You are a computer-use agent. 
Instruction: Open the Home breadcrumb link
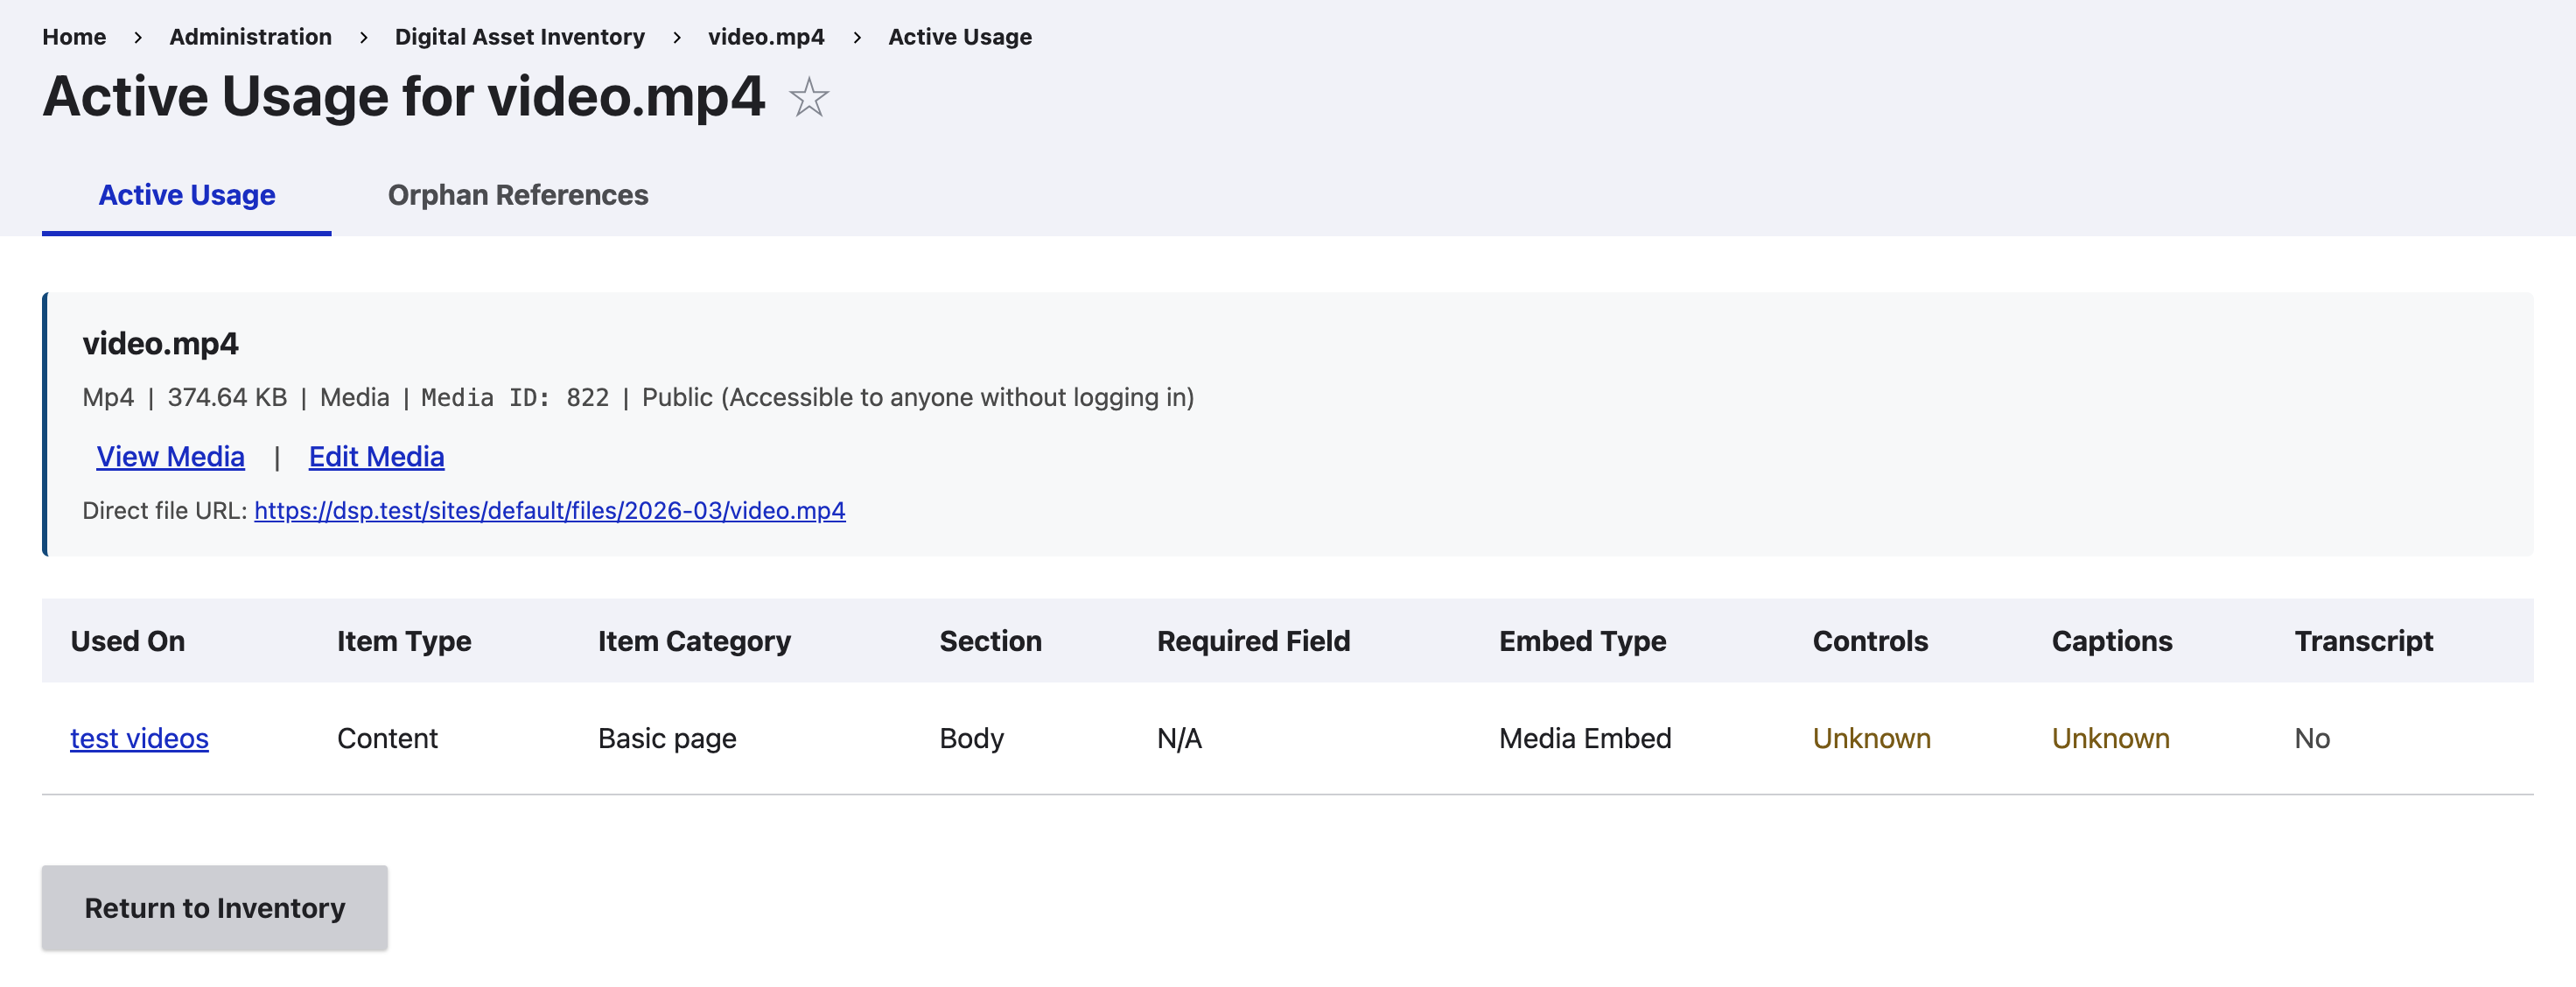74,36
